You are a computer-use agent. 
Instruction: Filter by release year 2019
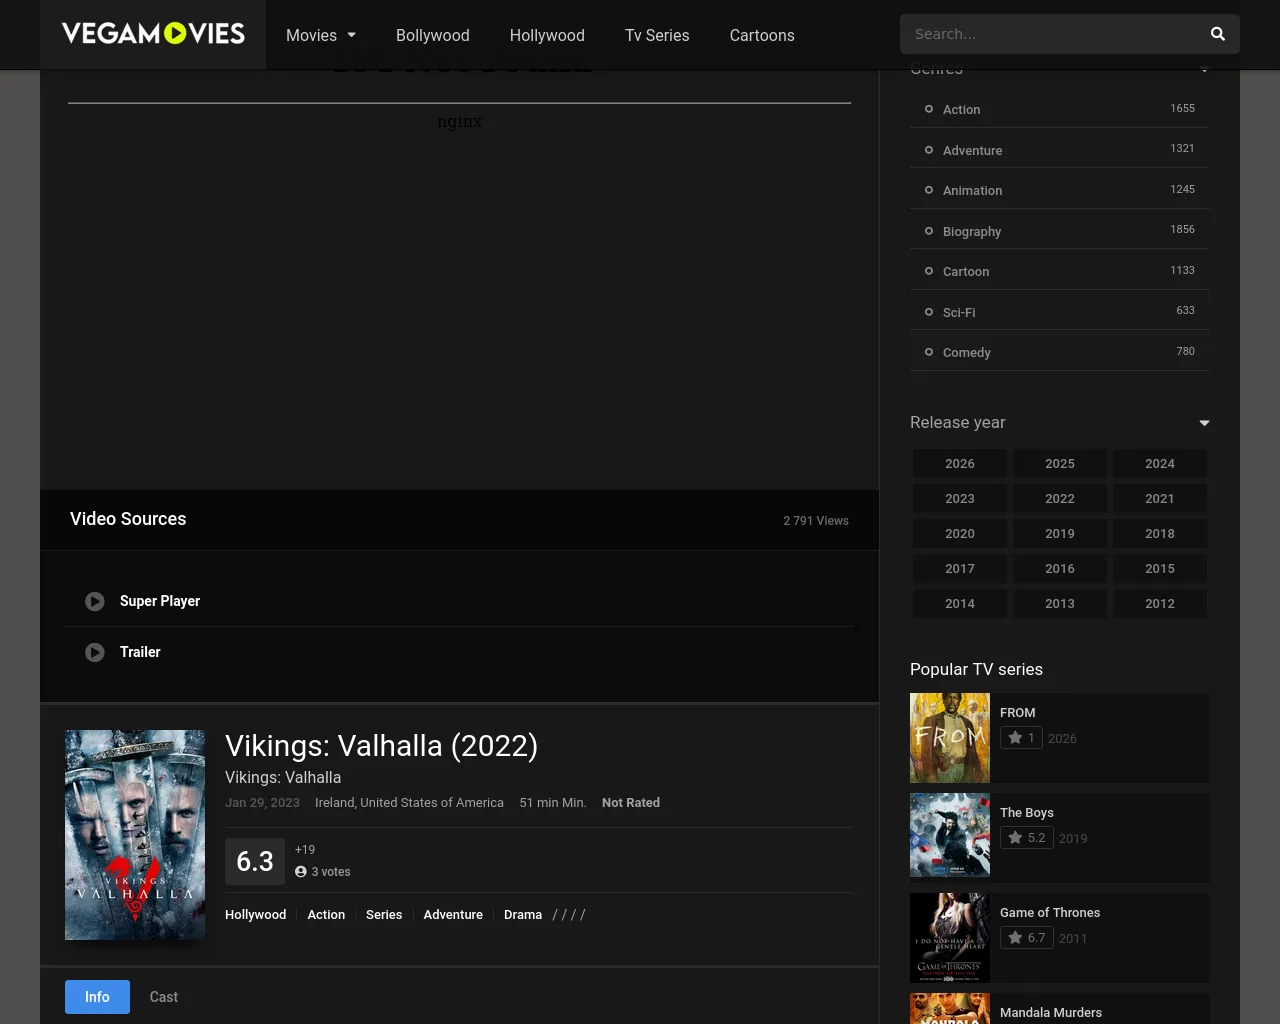1060,534
